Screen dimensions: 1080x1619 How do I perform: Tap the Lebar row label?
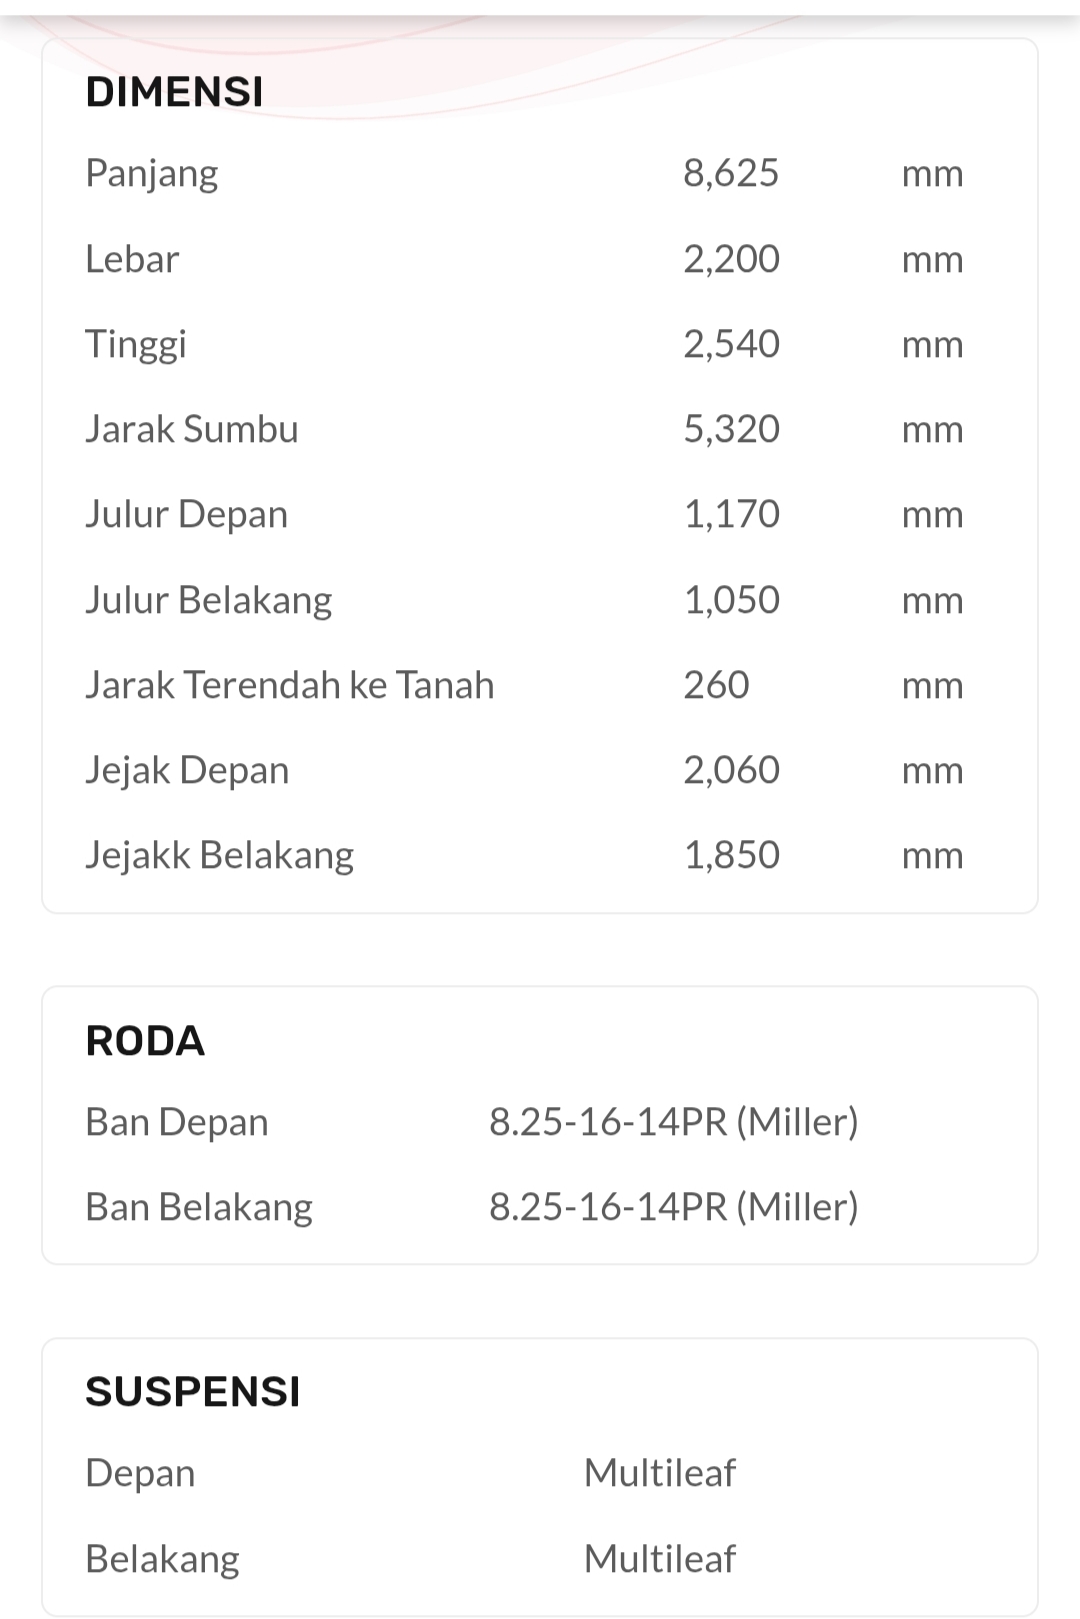pos(132,259)
